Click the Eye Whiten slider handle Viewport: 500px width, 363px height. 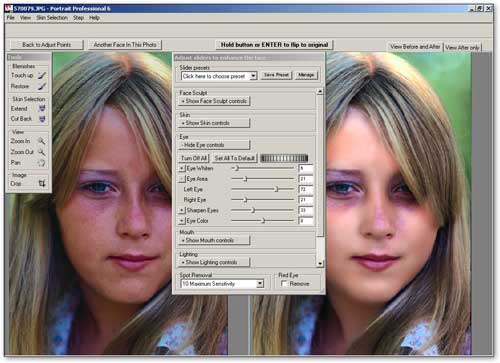(236, 168)
